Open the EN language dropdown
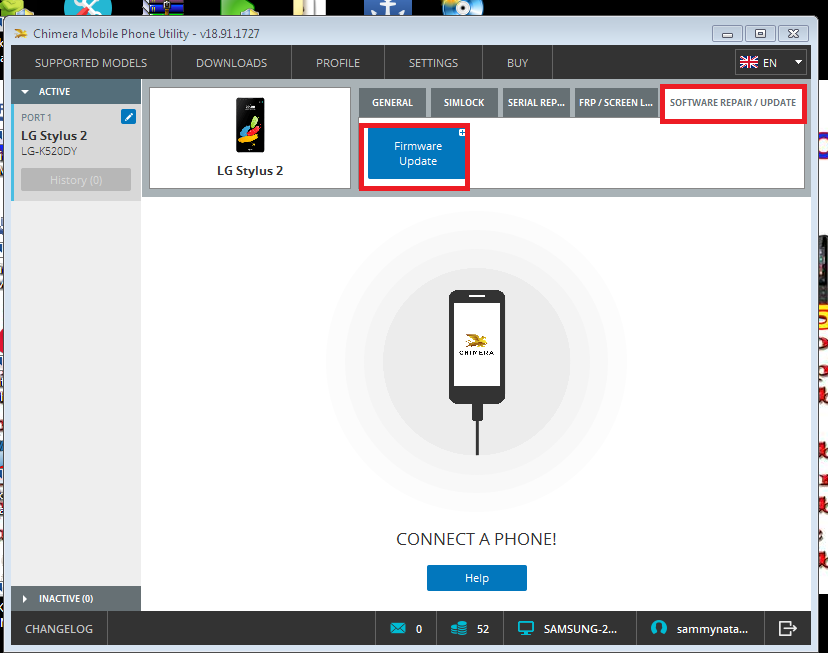This screenshot has height=653, width=828. [x=770, y=62]
